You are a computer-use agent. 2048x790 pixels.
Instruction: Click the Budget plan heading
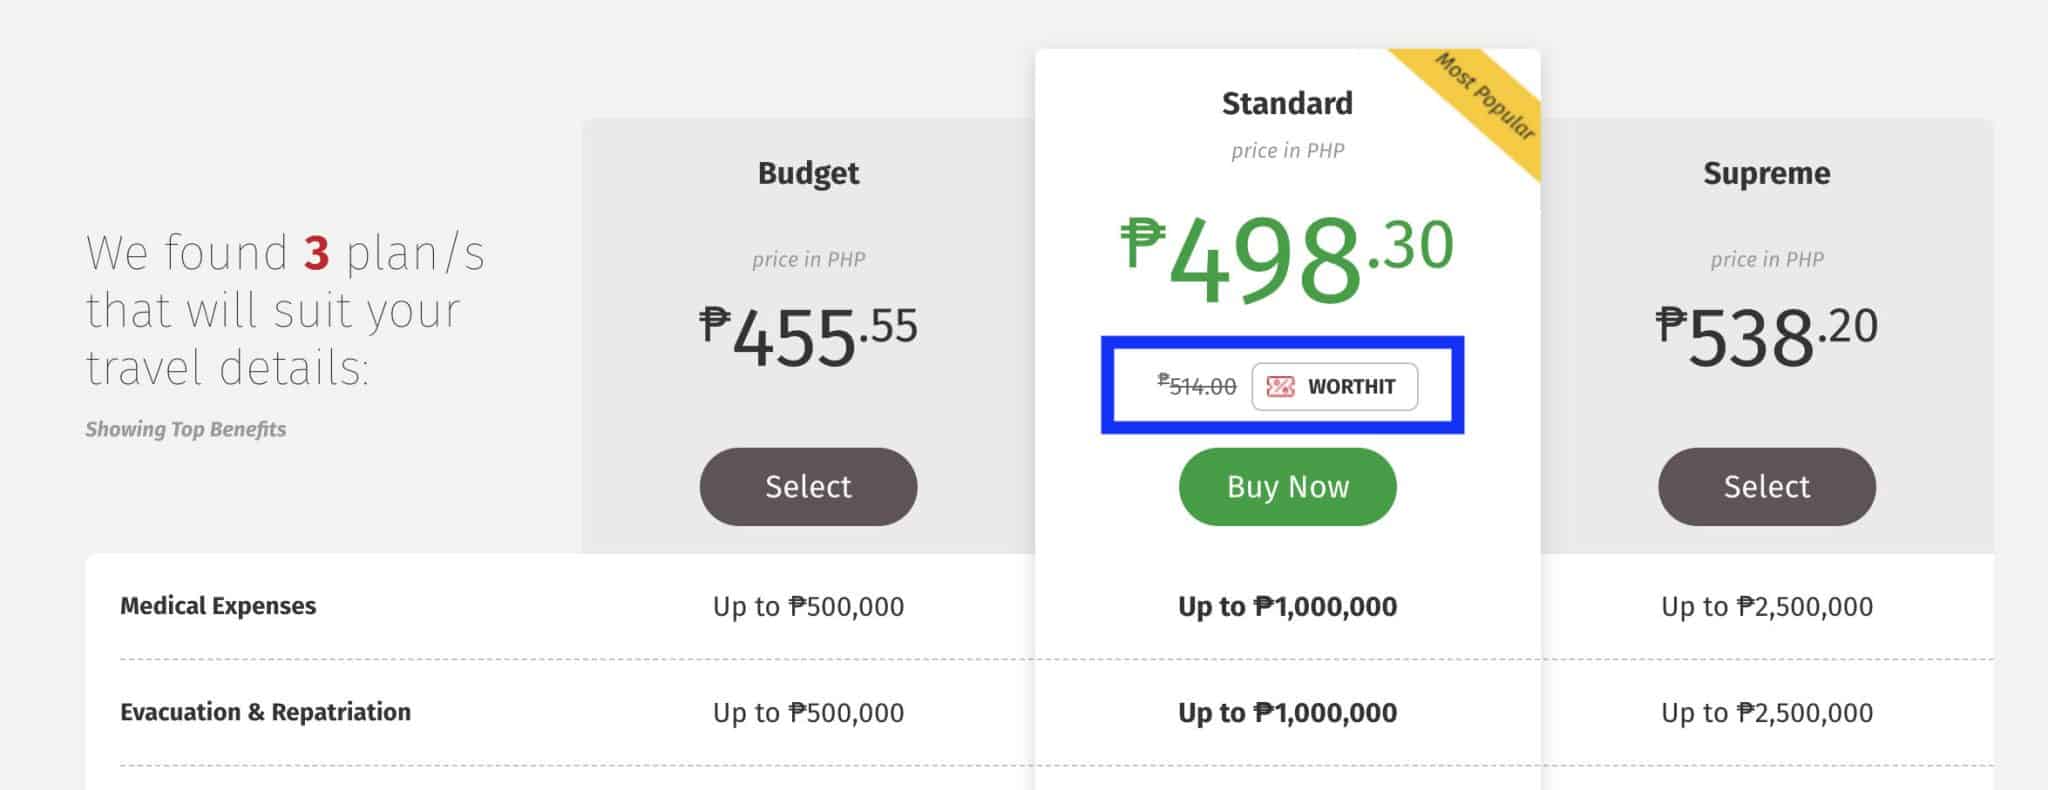[808, 174]
